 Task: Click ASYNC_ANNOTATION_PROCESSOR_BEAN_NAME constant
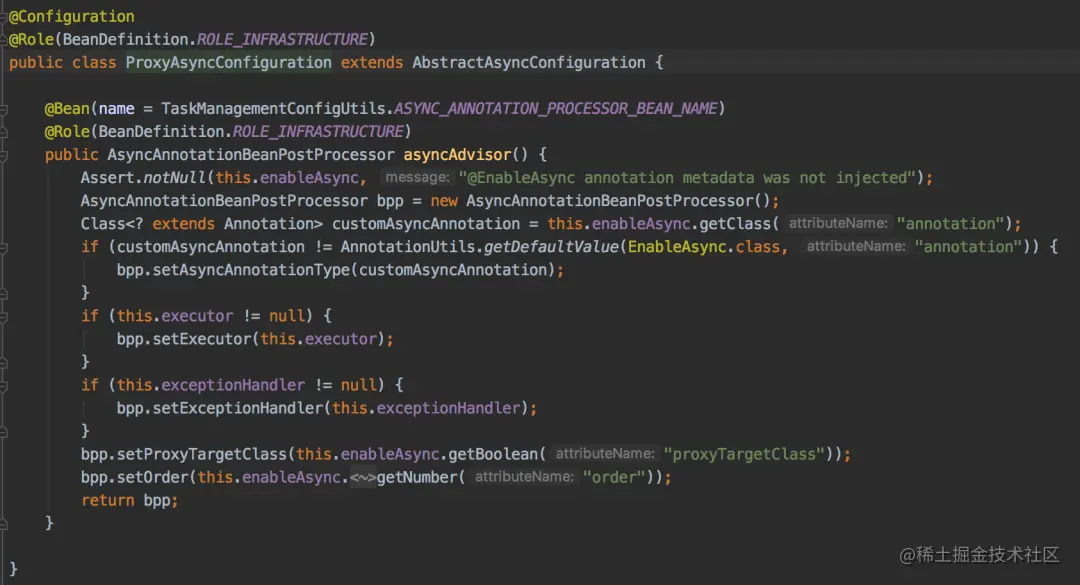556,109
